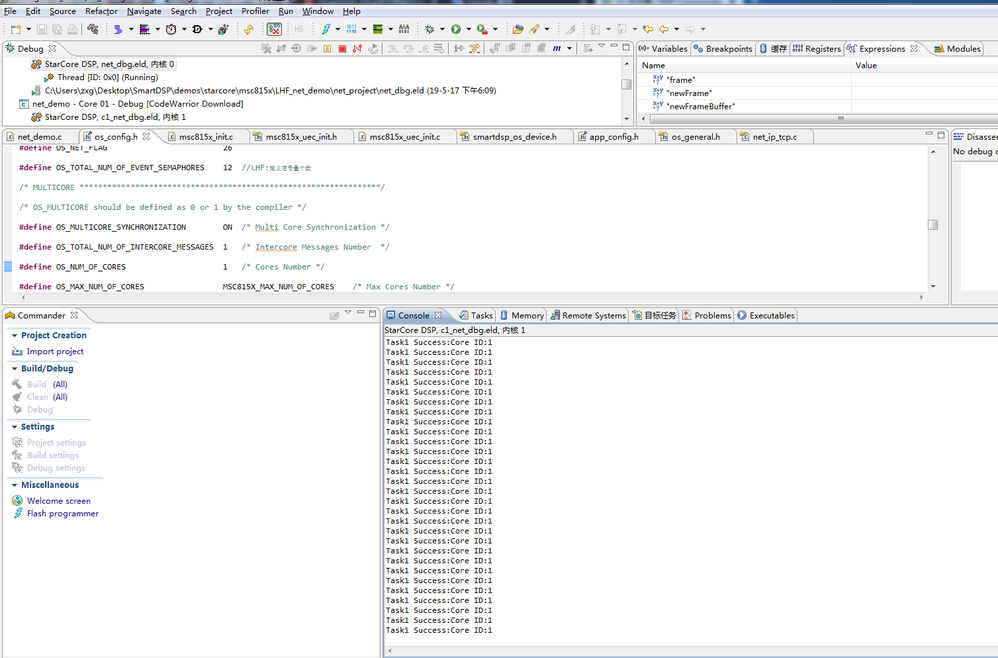Collapse the Project Creation section
Viewport: 998px width, 658px height.
pyautogui.click(x=14, y=335)
